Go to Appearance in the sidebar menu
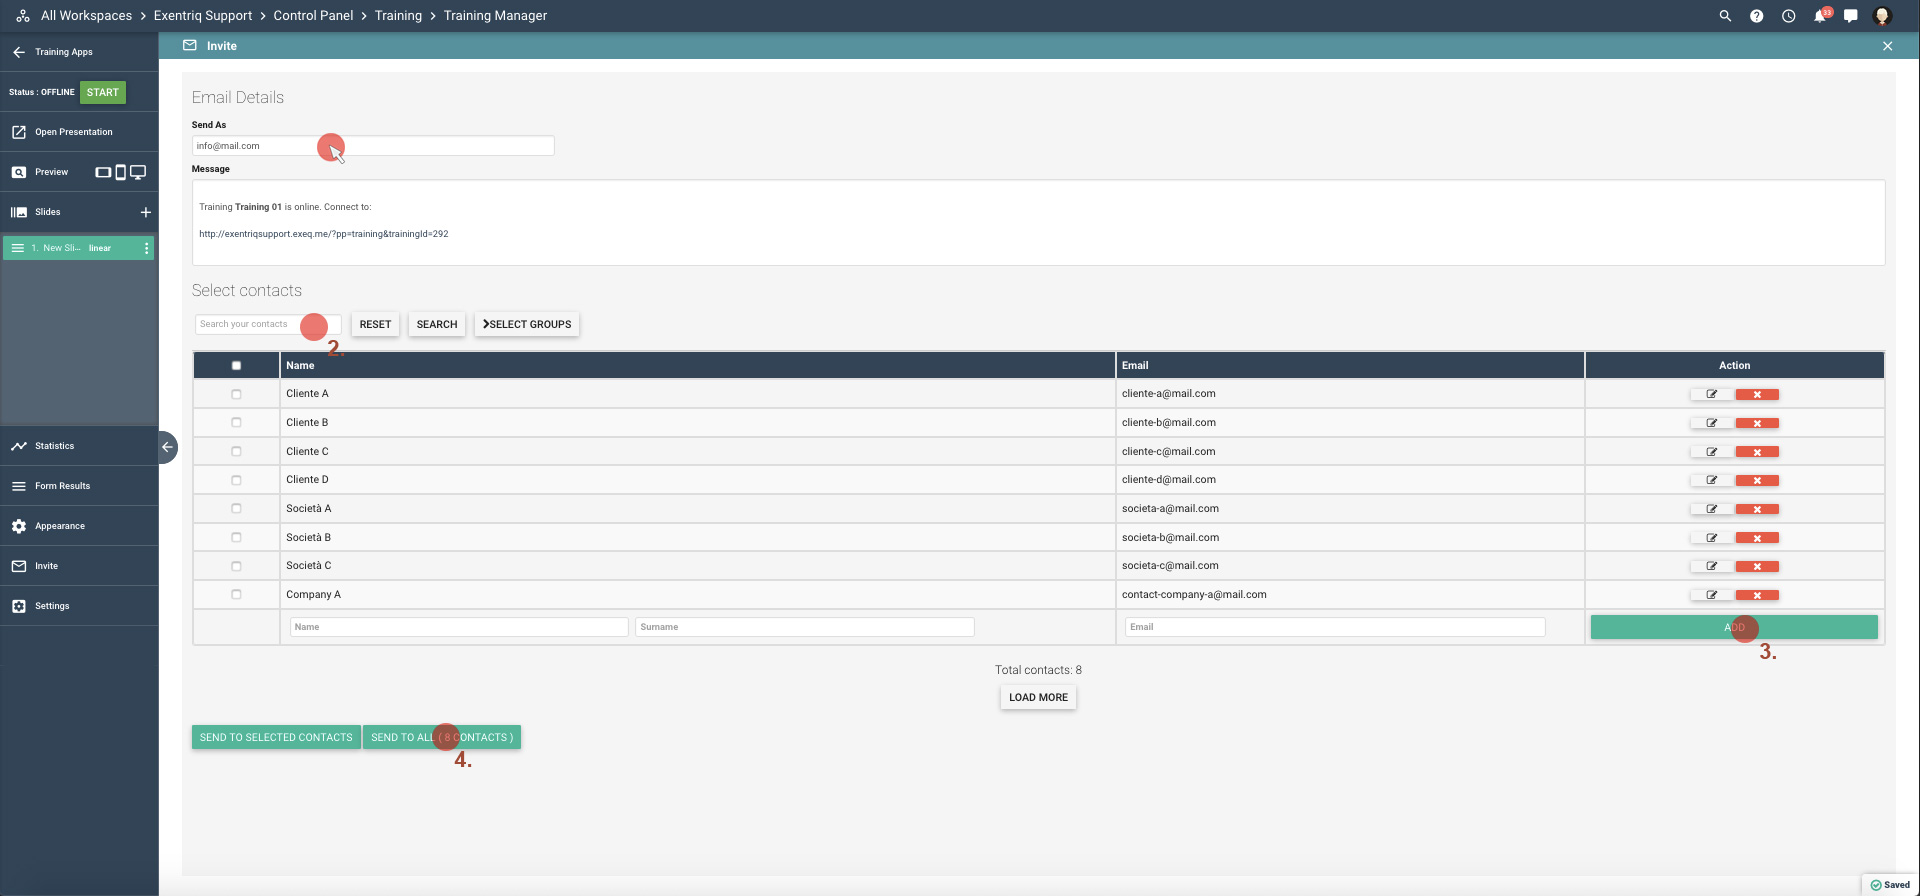The height and width of the screenshot is (896, 1920). coord(59,526)
